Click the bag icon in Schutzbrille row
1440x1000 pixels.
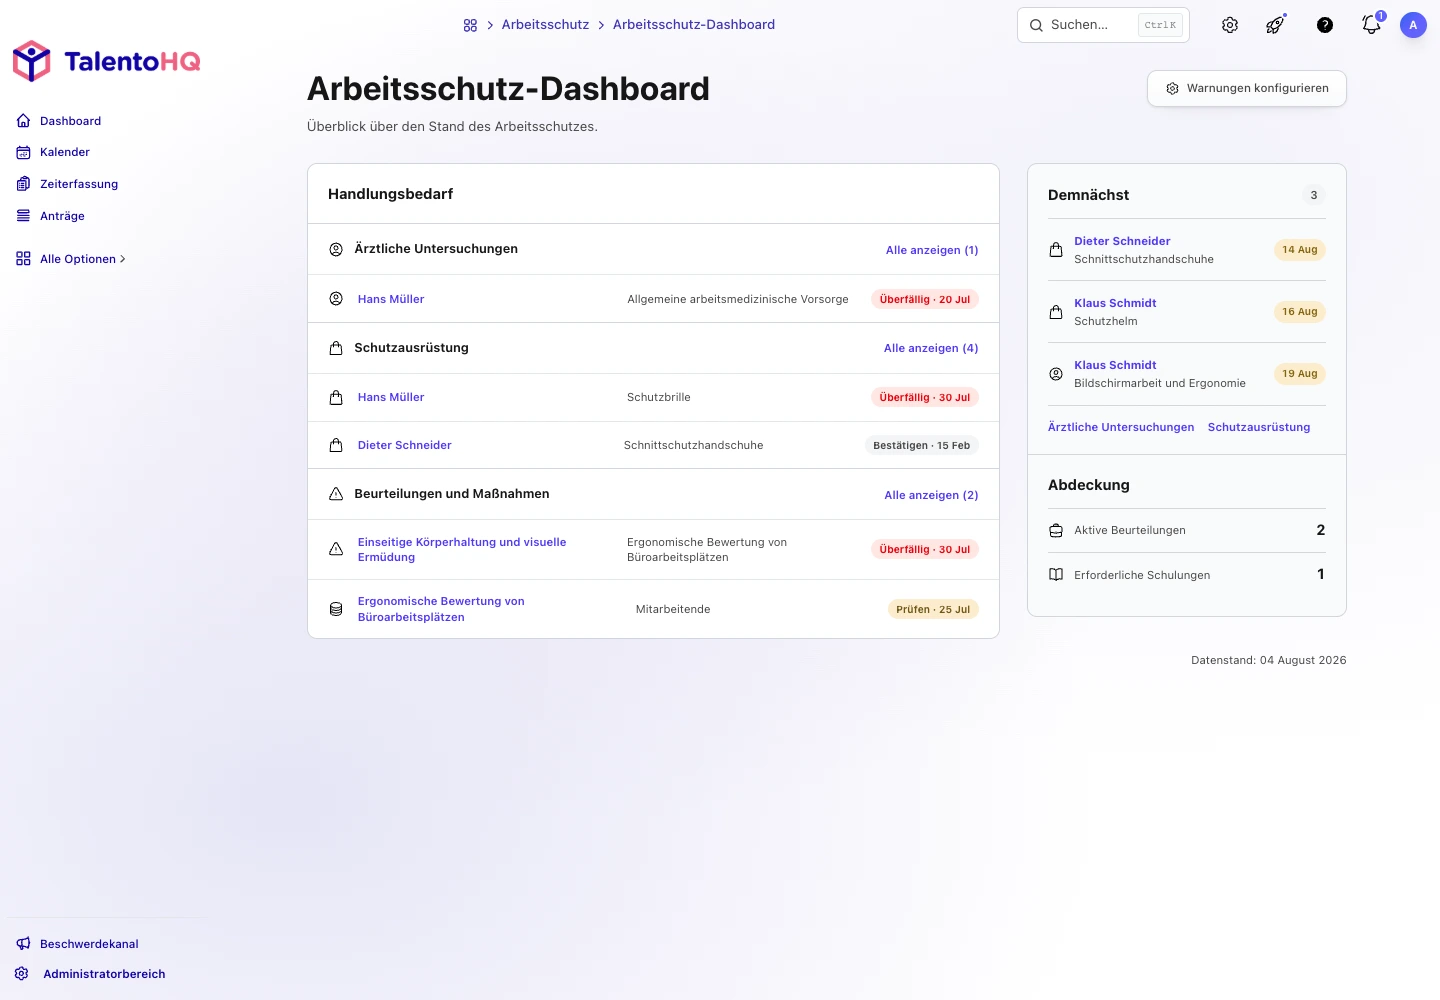[336, 398]
